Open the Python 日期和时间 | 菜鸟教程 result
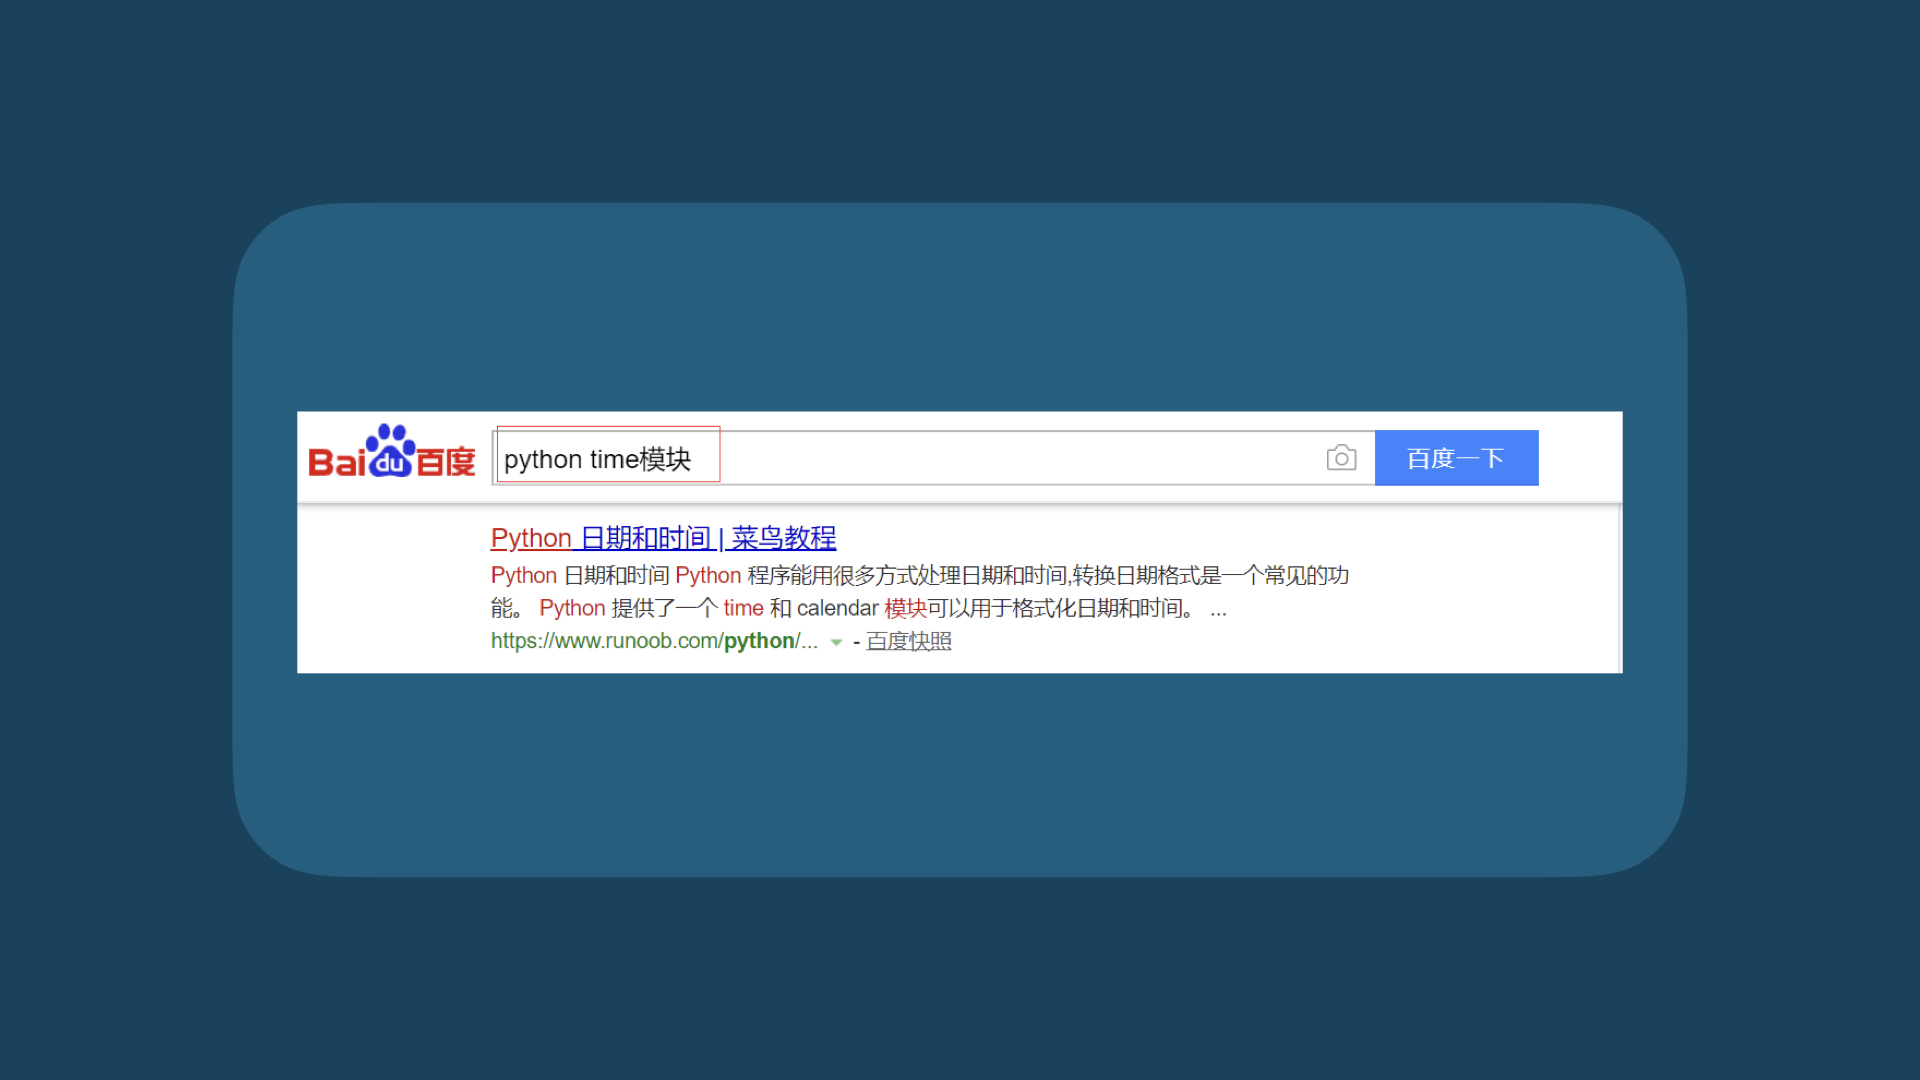This screenshot has height=1080, width=1920. click(663, 538)
